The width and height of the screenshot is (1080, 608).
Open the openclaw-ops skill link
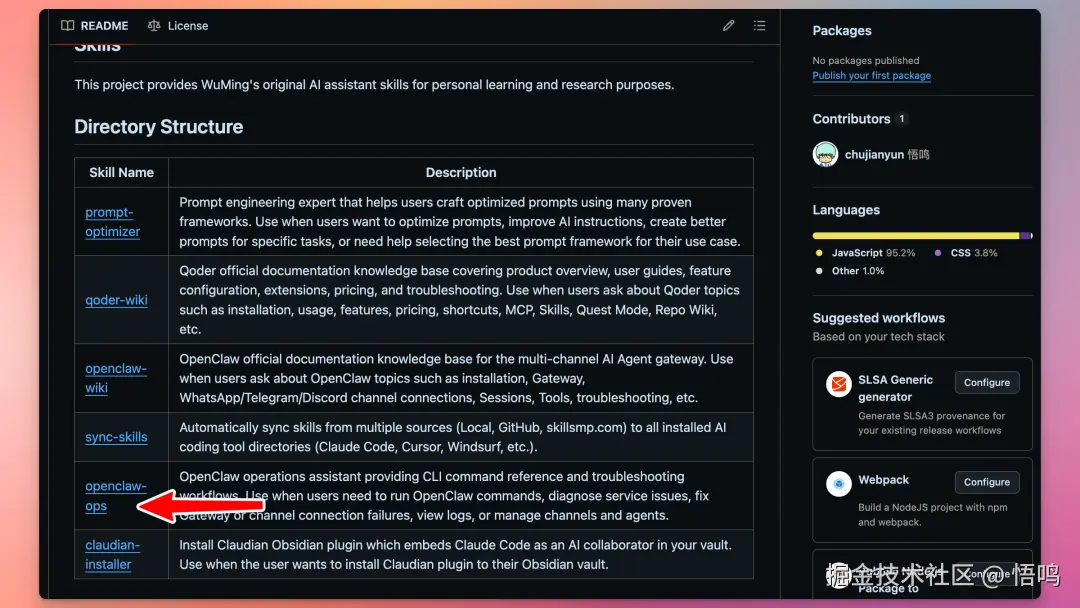pyautogui.click(x=116, y=496)
